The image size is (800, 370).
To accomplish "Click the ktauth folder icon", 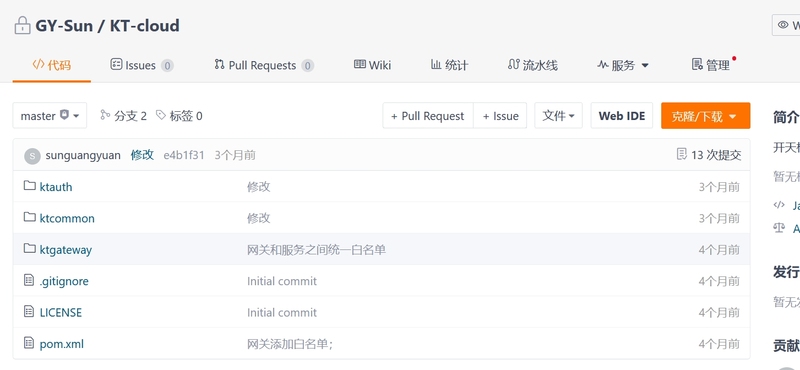I will point(30,186).
